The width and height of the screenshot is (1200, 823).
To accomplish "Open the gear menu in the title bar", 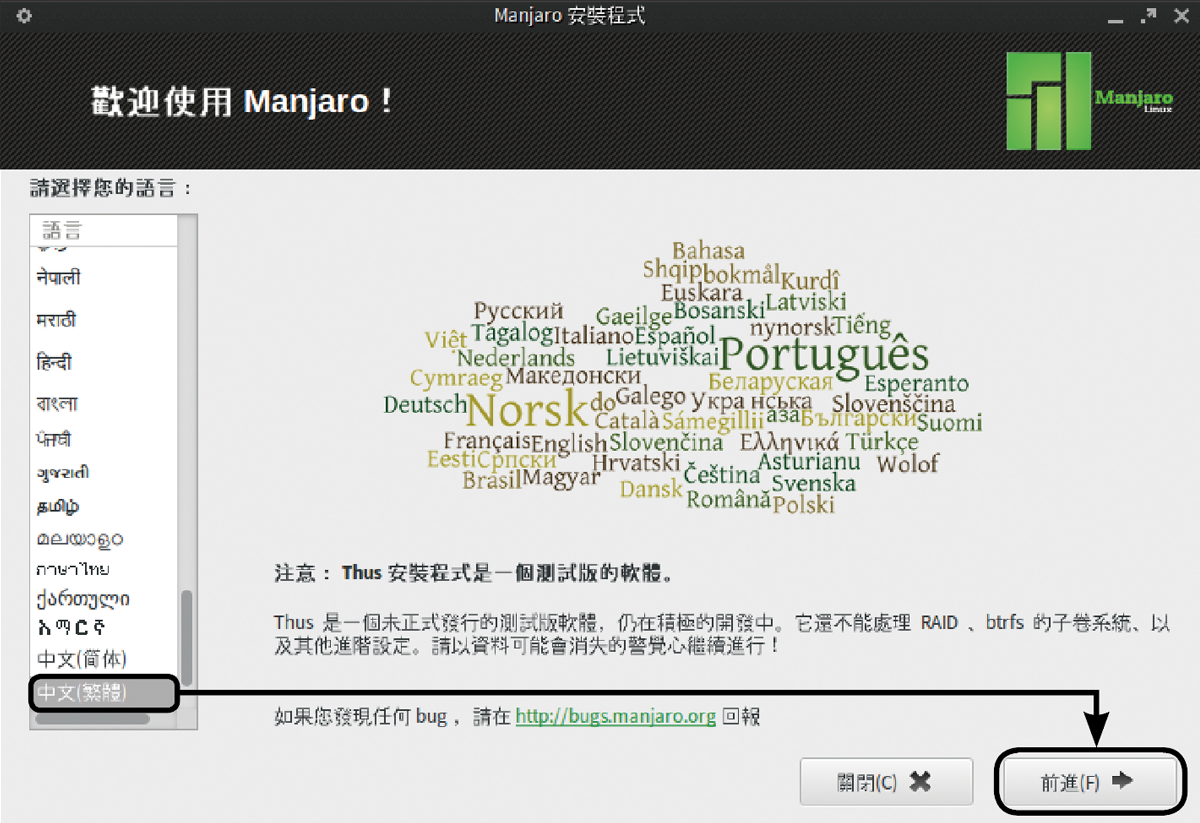I will pyautogui.click(x=25, y=16).
